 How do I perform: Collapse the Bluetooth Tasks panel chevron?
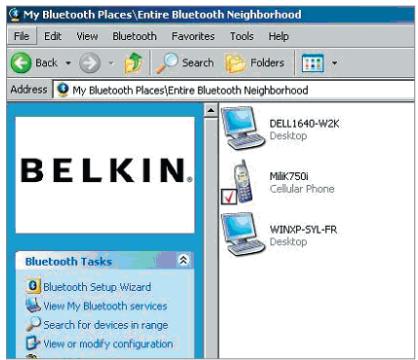[x=183, y=260]
